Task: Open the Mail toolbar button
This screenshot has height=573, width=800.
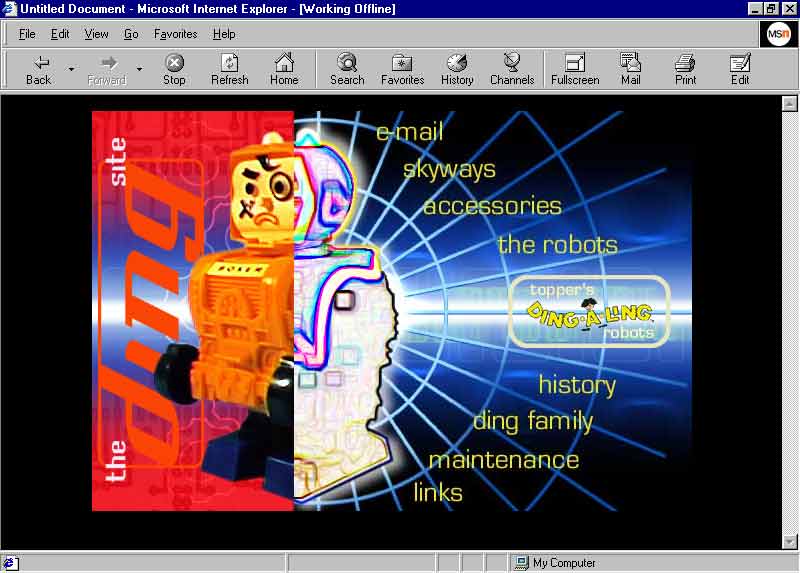Action: pos(631,70)
